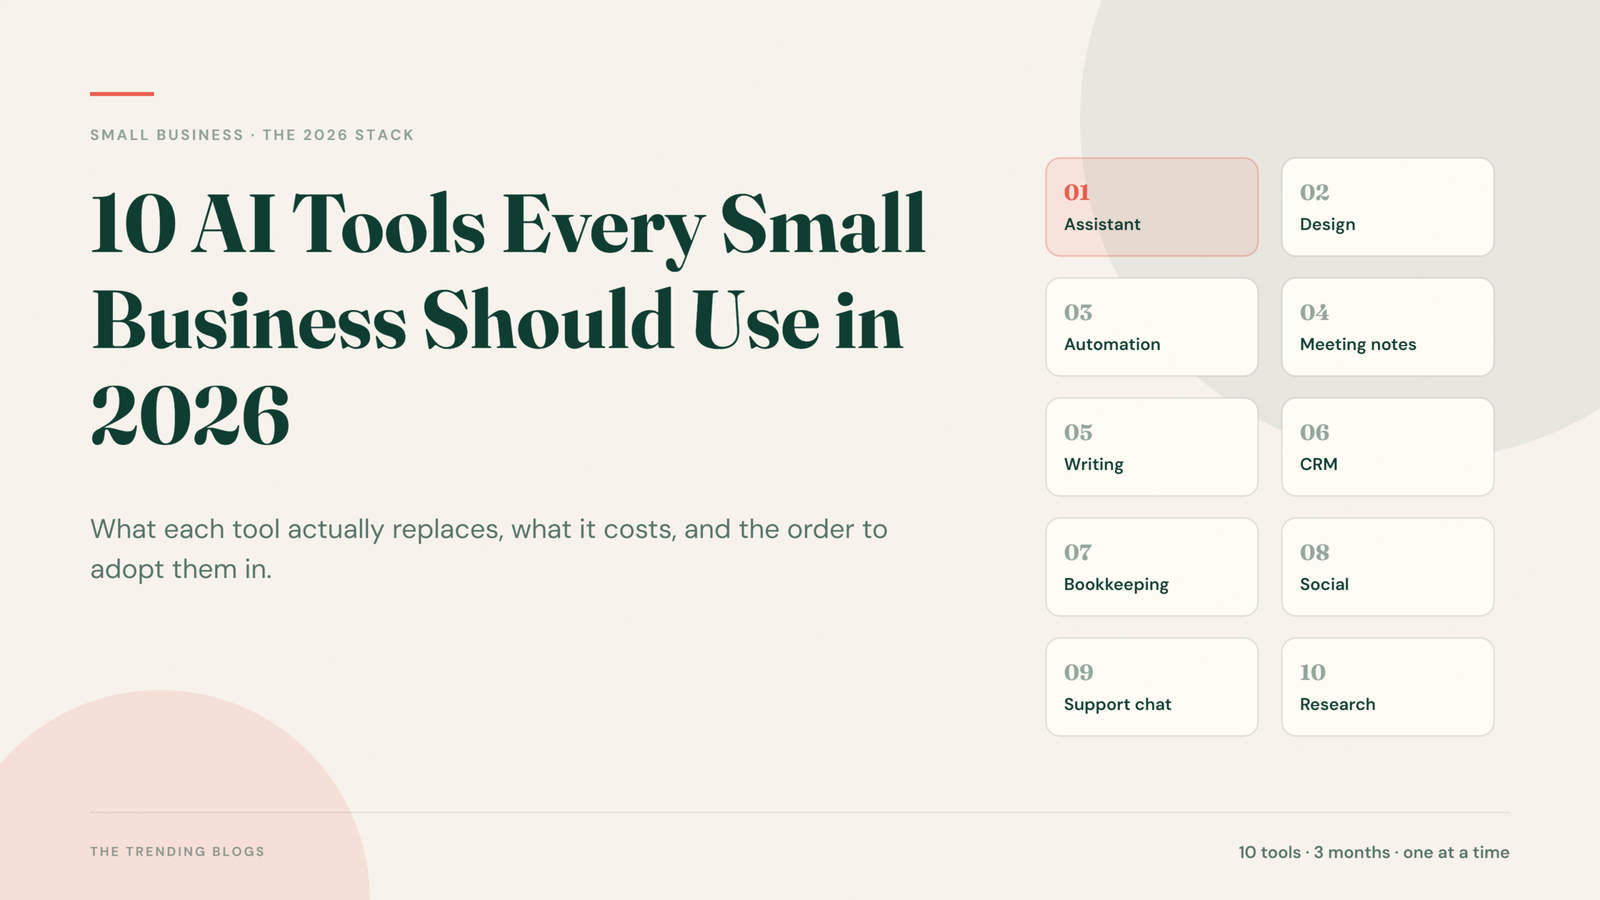The width and height of the screenshot is (1600, 900).
Task: Click the 07 Bookkeeping card
Action: pos(1152,567)
